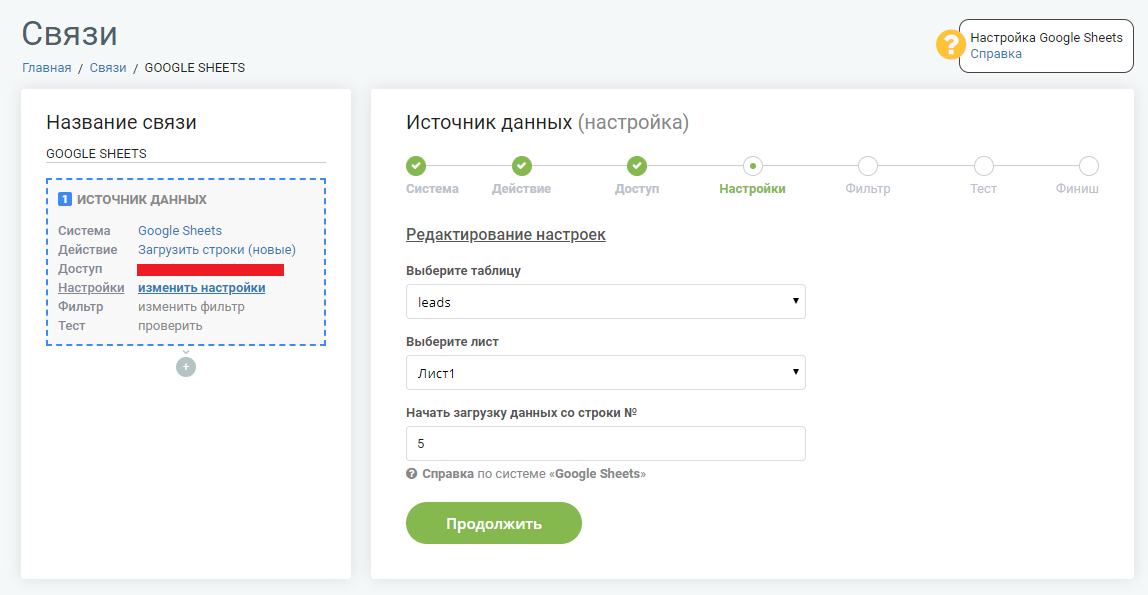Open the Связи breadcrumb link
1148x595 pixels.
click(108, 67)
